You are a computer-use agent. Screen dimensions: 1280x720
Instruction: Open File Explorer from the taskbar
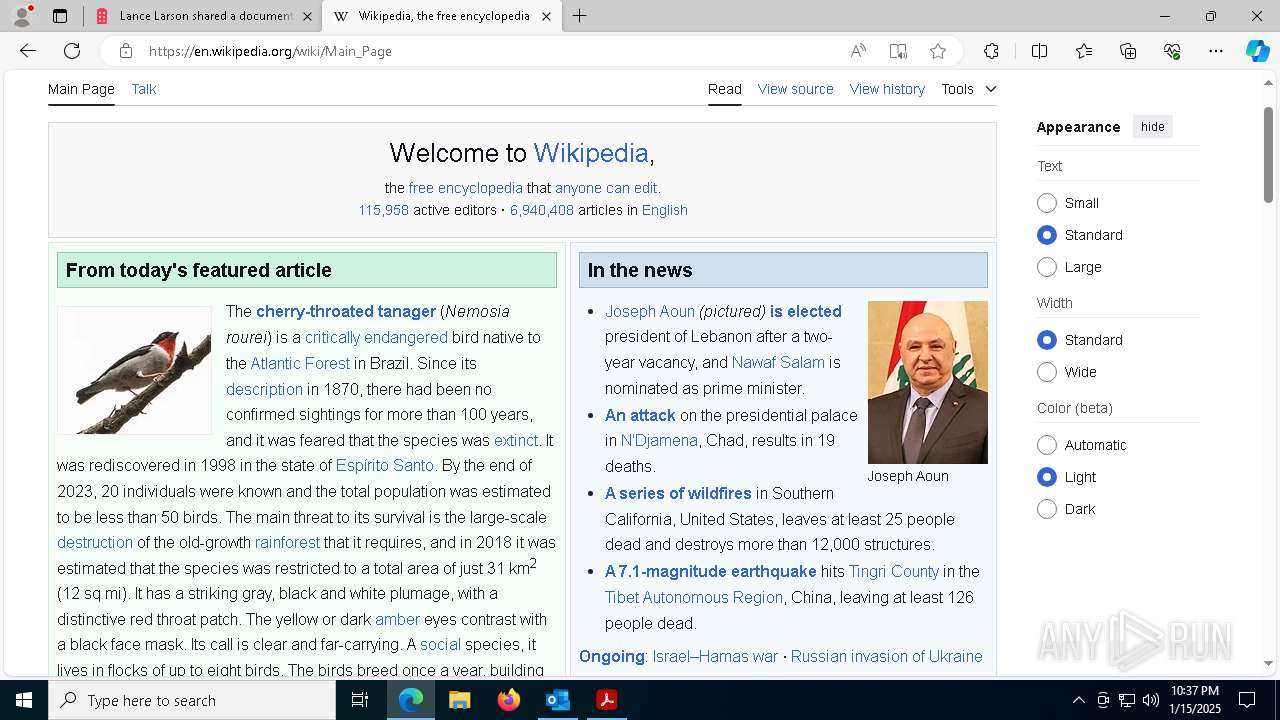pyautogui.click(x=460, y=700)
